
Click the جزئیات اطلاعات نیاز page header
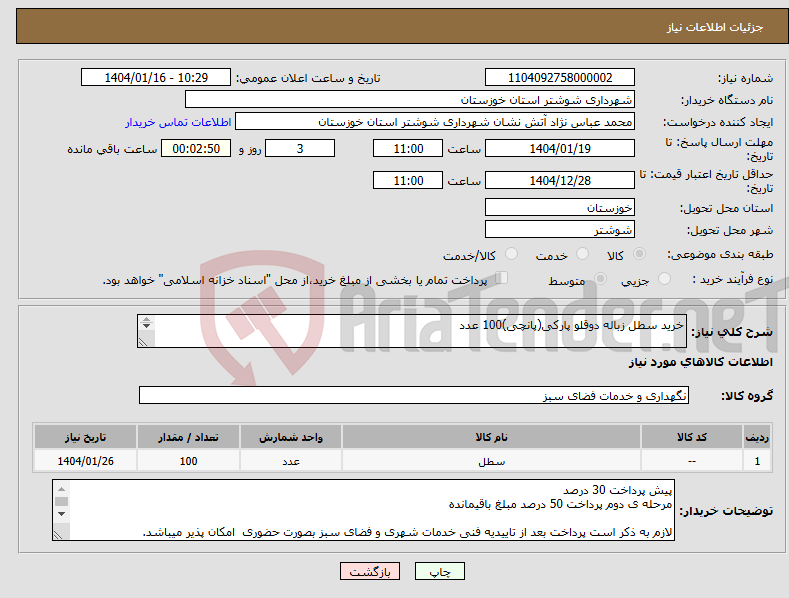tap(715, 27)
